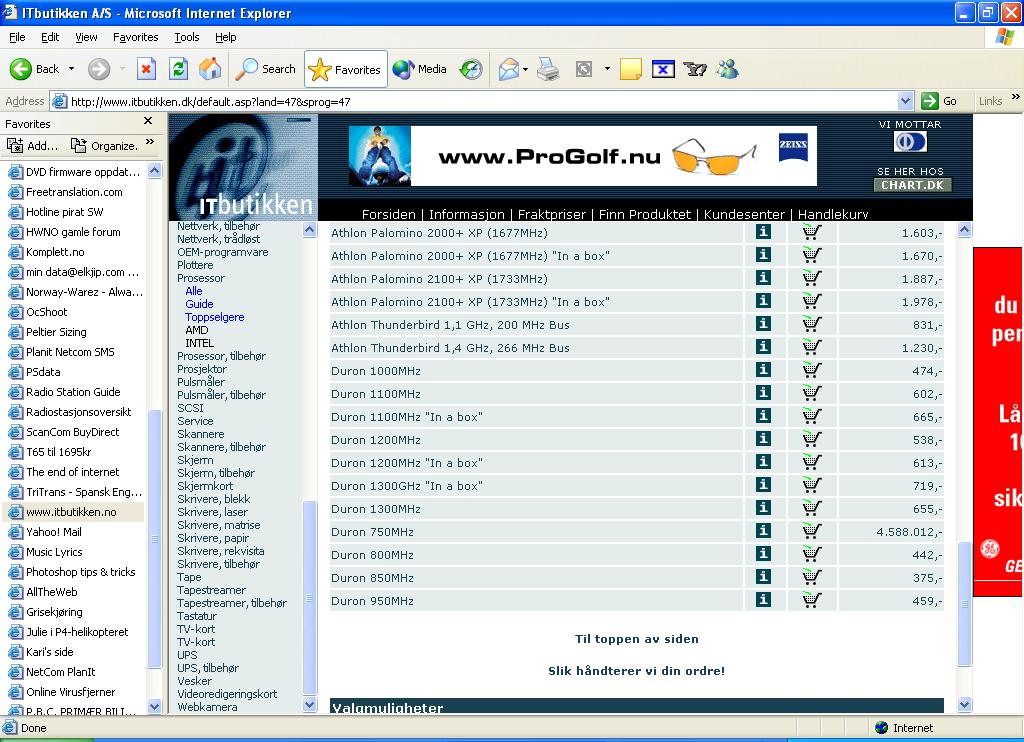Open info for Duron 1000MHz

click(x=763, y=370)
